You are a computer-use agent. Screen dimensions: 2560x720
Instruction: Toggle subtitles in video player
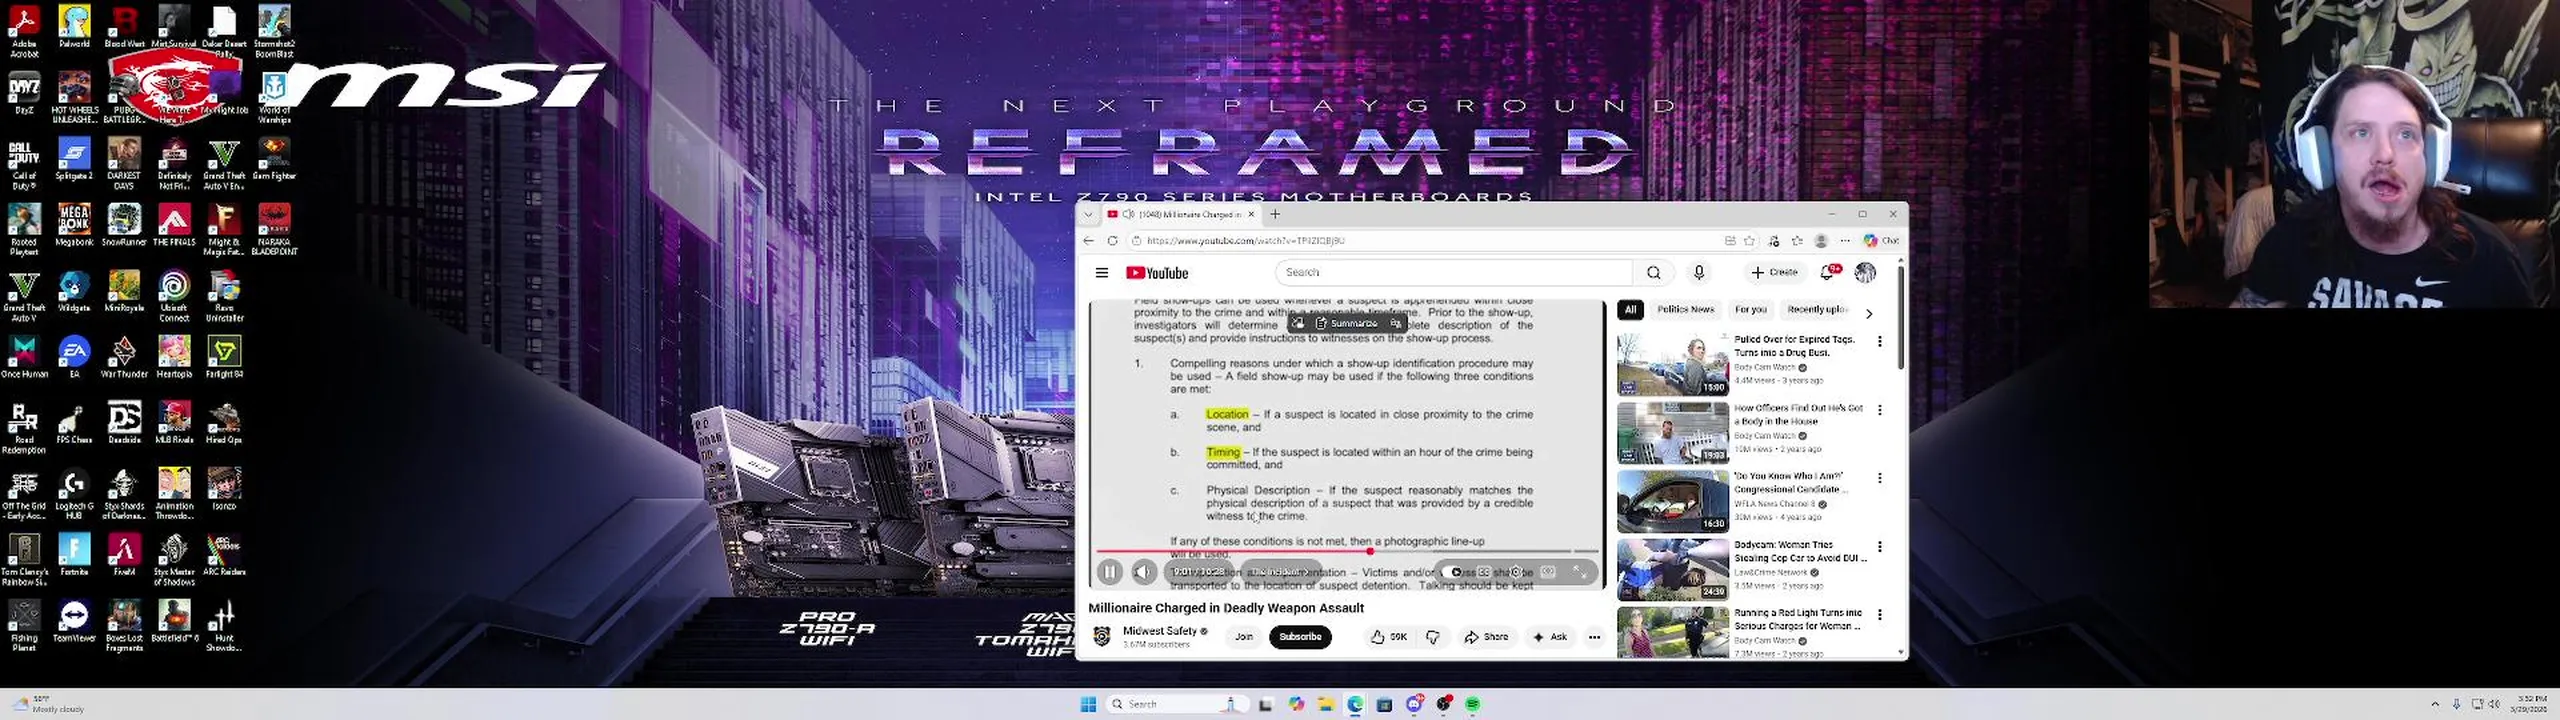click(1485, 572)
